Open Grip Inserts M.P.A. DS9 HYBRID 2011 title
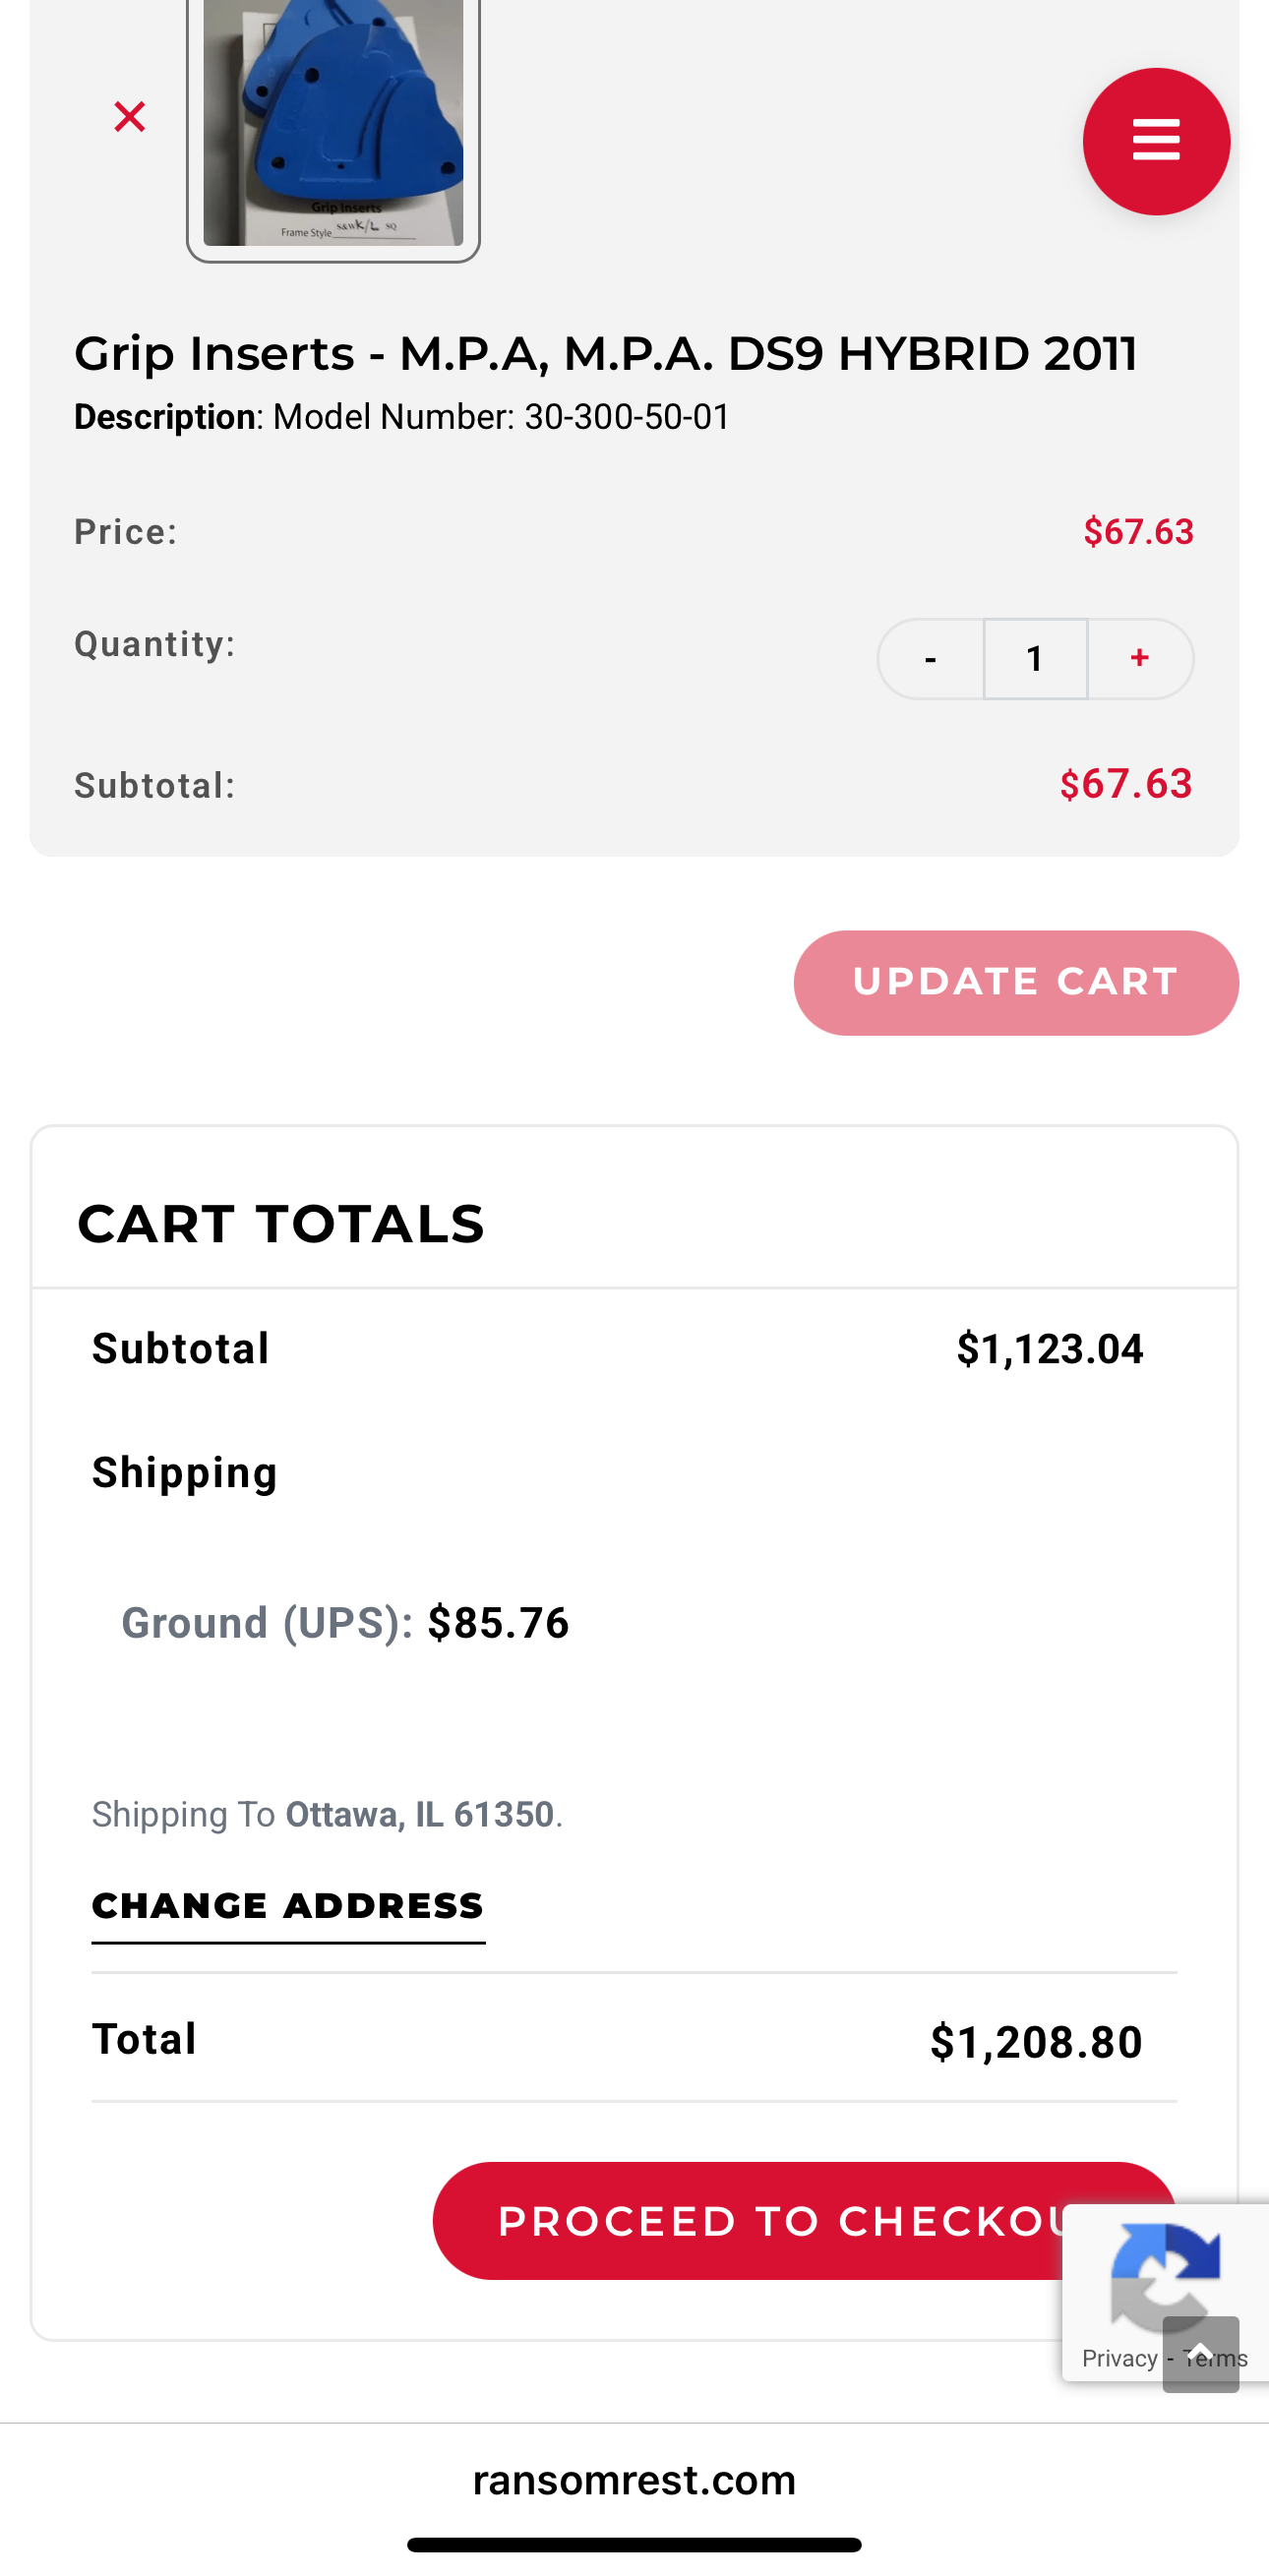1269x2576 pixels. (606, 353)
